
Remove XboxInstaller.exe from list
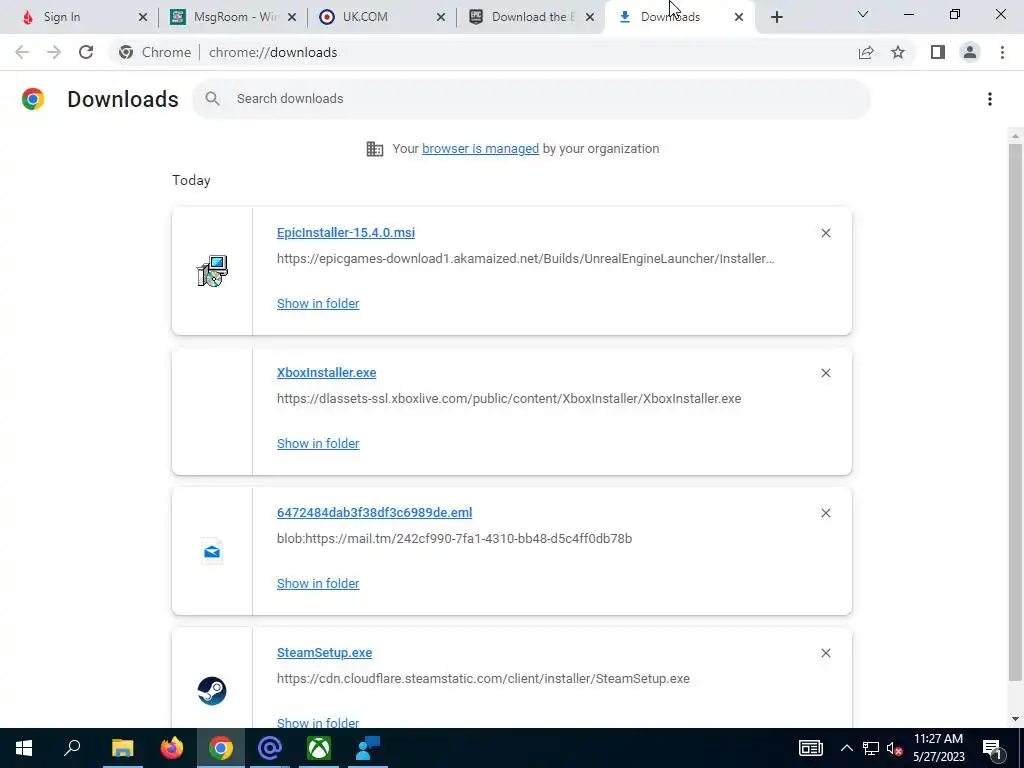(825, 373)
